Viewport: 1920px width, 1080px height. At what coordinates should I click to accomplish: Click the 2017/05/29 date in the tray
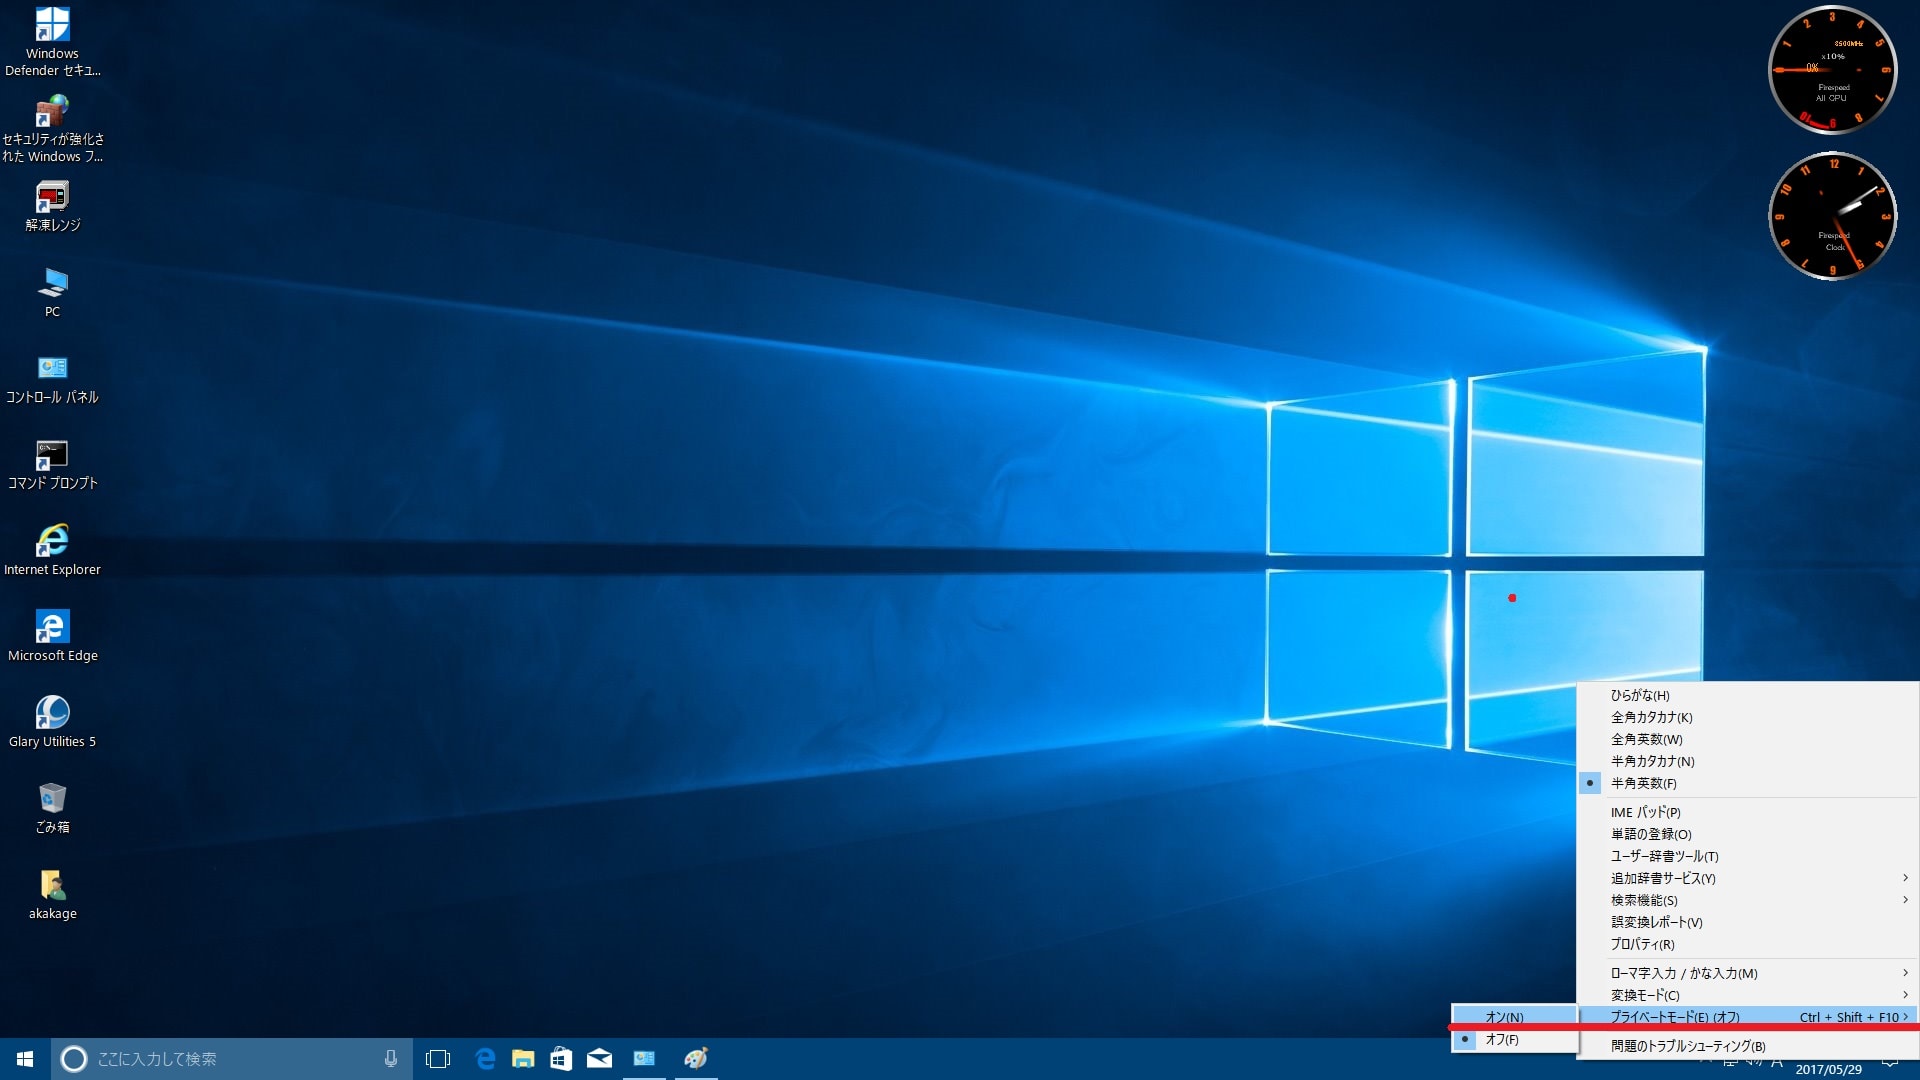(x=1828, y=1070)
